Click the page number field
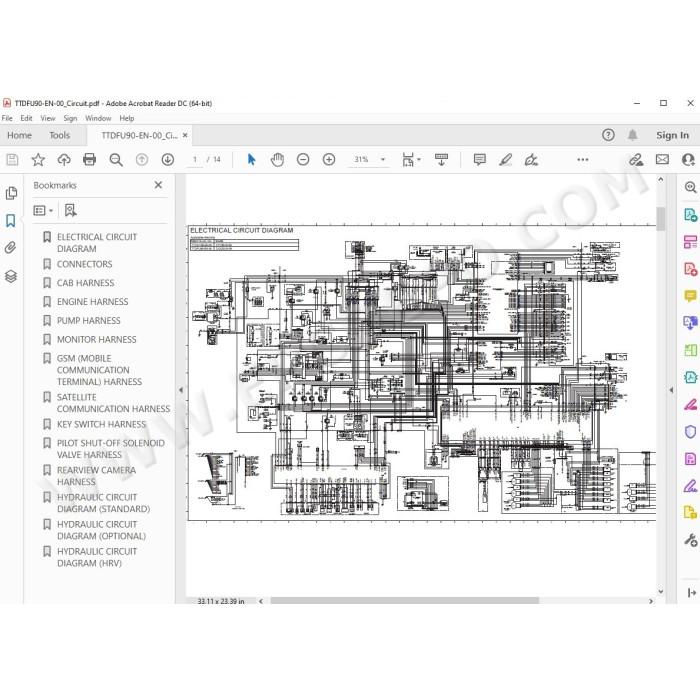700x700 pixels. (195, 159)
